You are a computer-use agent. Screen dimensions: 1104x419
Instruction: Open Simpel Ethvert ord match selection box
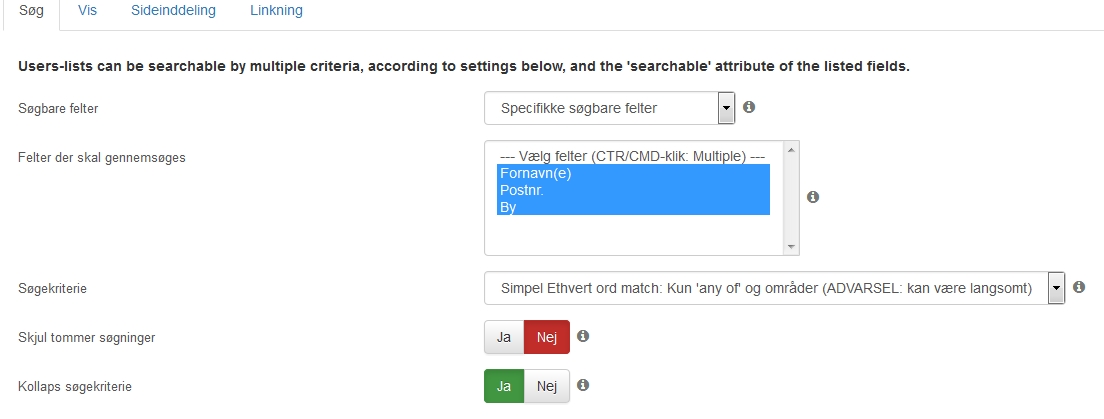pos(774,288)
